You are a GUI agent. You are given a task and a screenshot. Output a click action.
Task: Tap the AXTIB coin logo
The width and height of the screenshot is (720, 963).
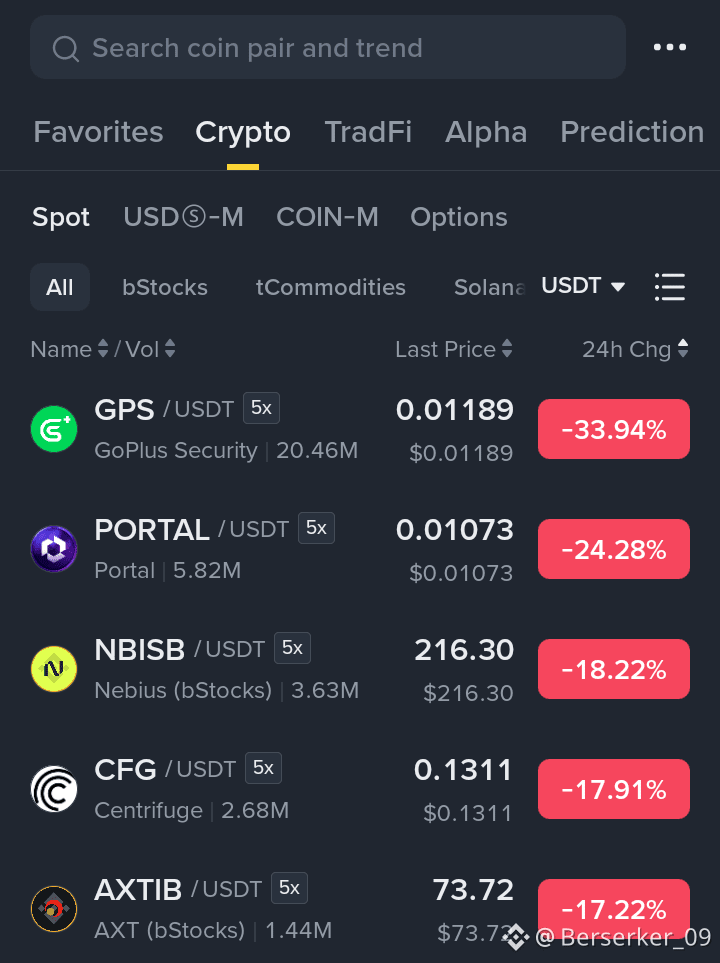[54, 909]
